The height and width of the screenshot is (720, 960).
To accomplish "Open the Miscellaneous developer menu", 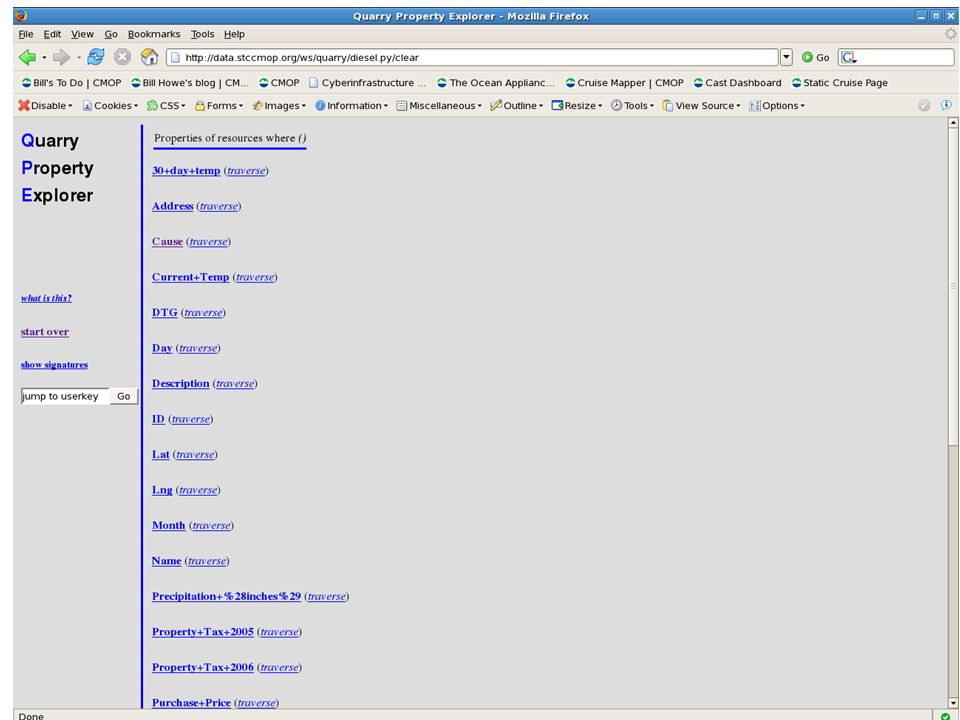I will (x=439, y=105).
